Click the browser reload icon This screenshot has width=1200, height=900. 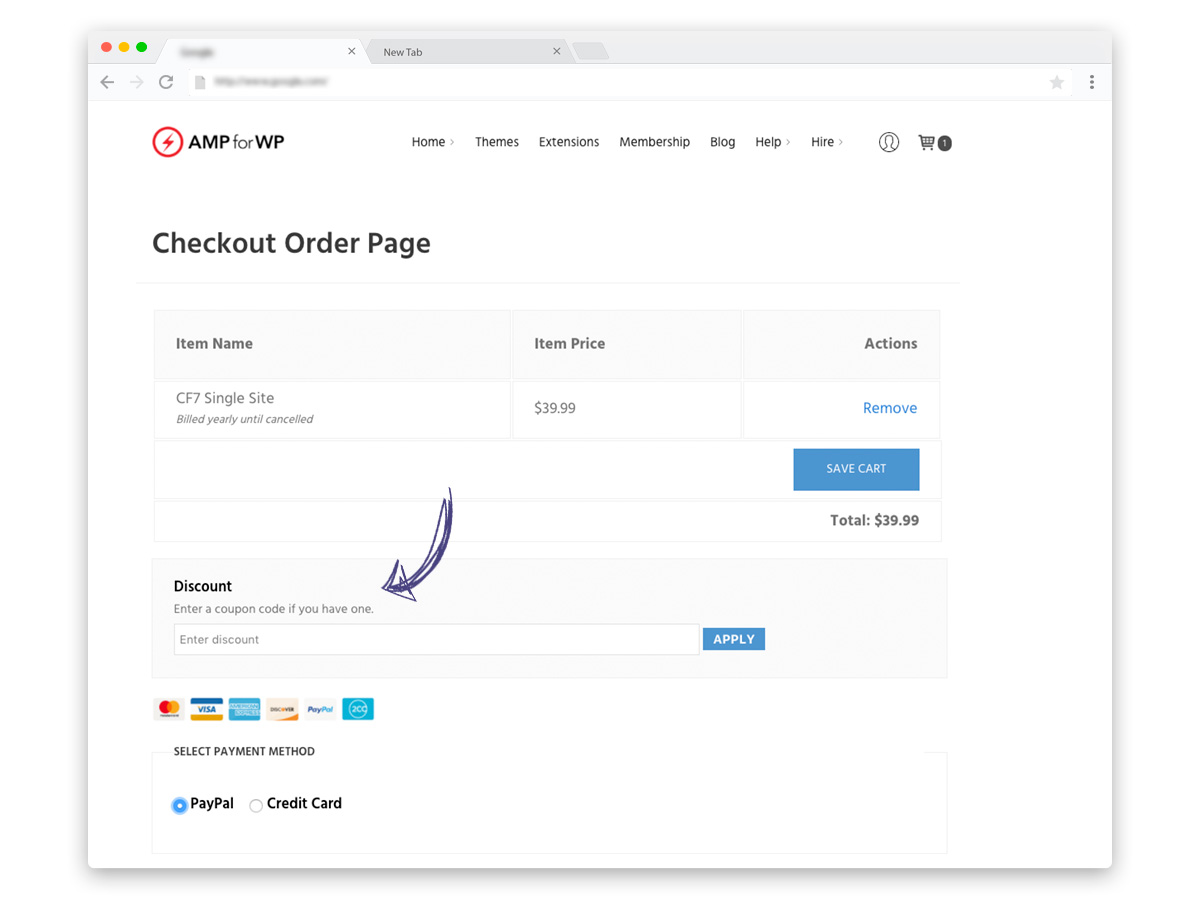[166, 82]
